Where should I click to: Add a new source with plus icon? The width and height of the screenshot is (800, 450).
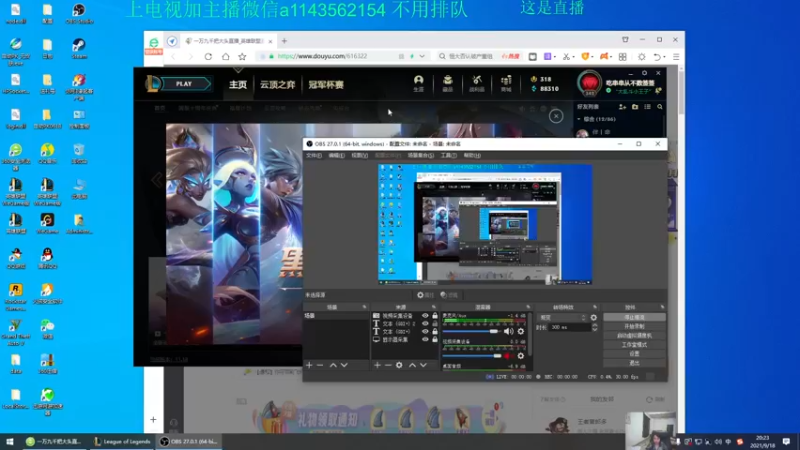pyautogui.click(x=377, y=365)
